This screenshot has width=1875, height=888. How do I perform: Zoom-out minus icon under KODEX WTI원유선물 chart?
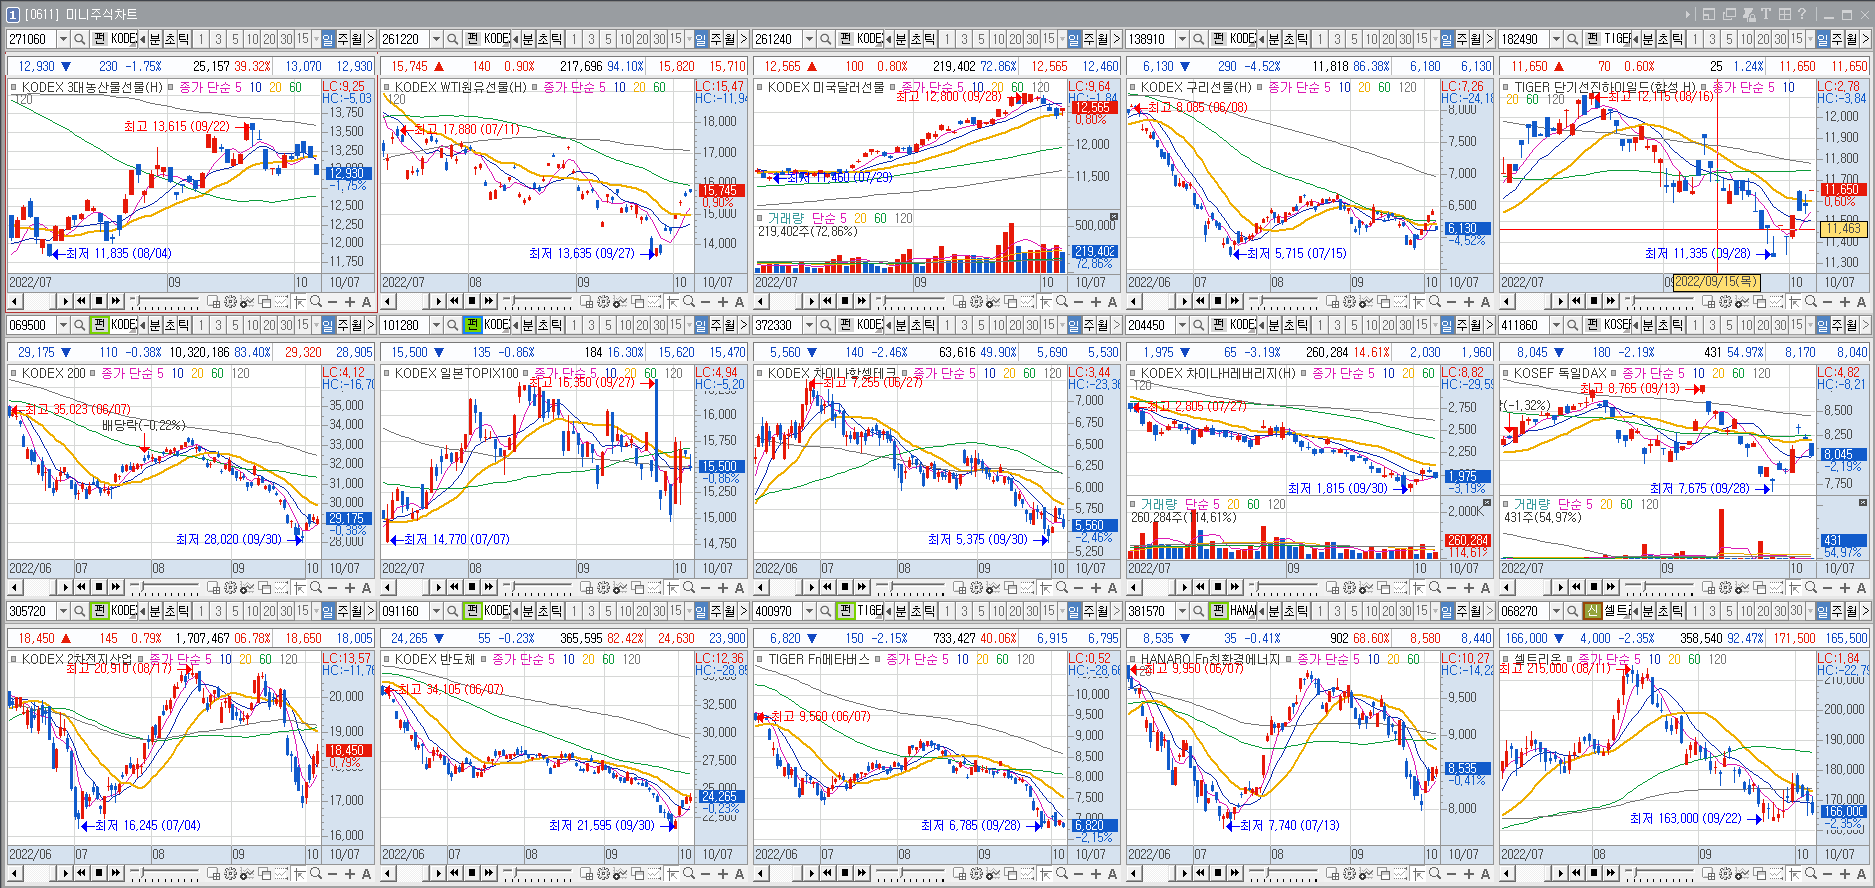point(705,301)
